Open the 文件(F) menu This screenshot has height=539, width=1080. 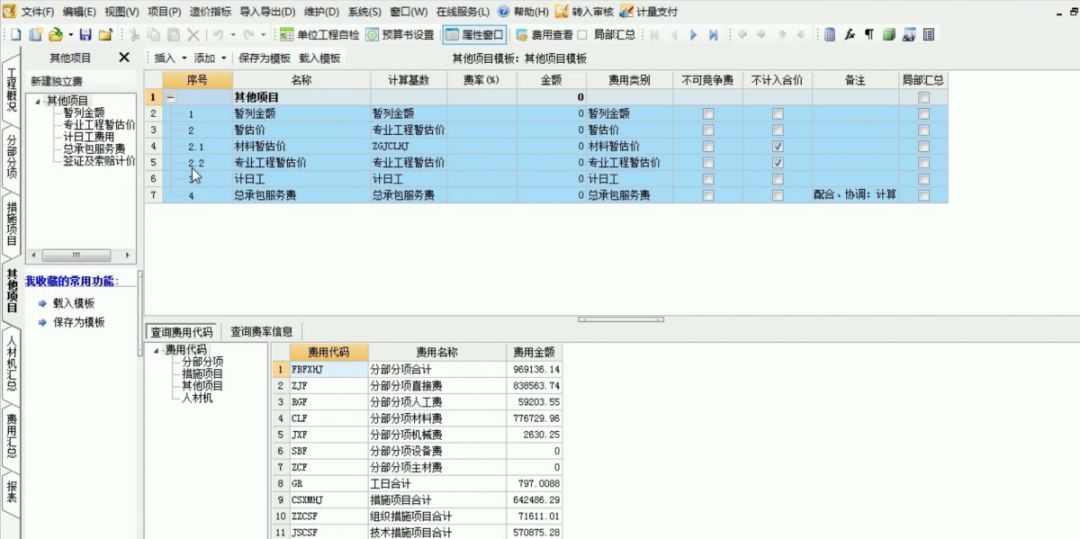coord(38,12)
